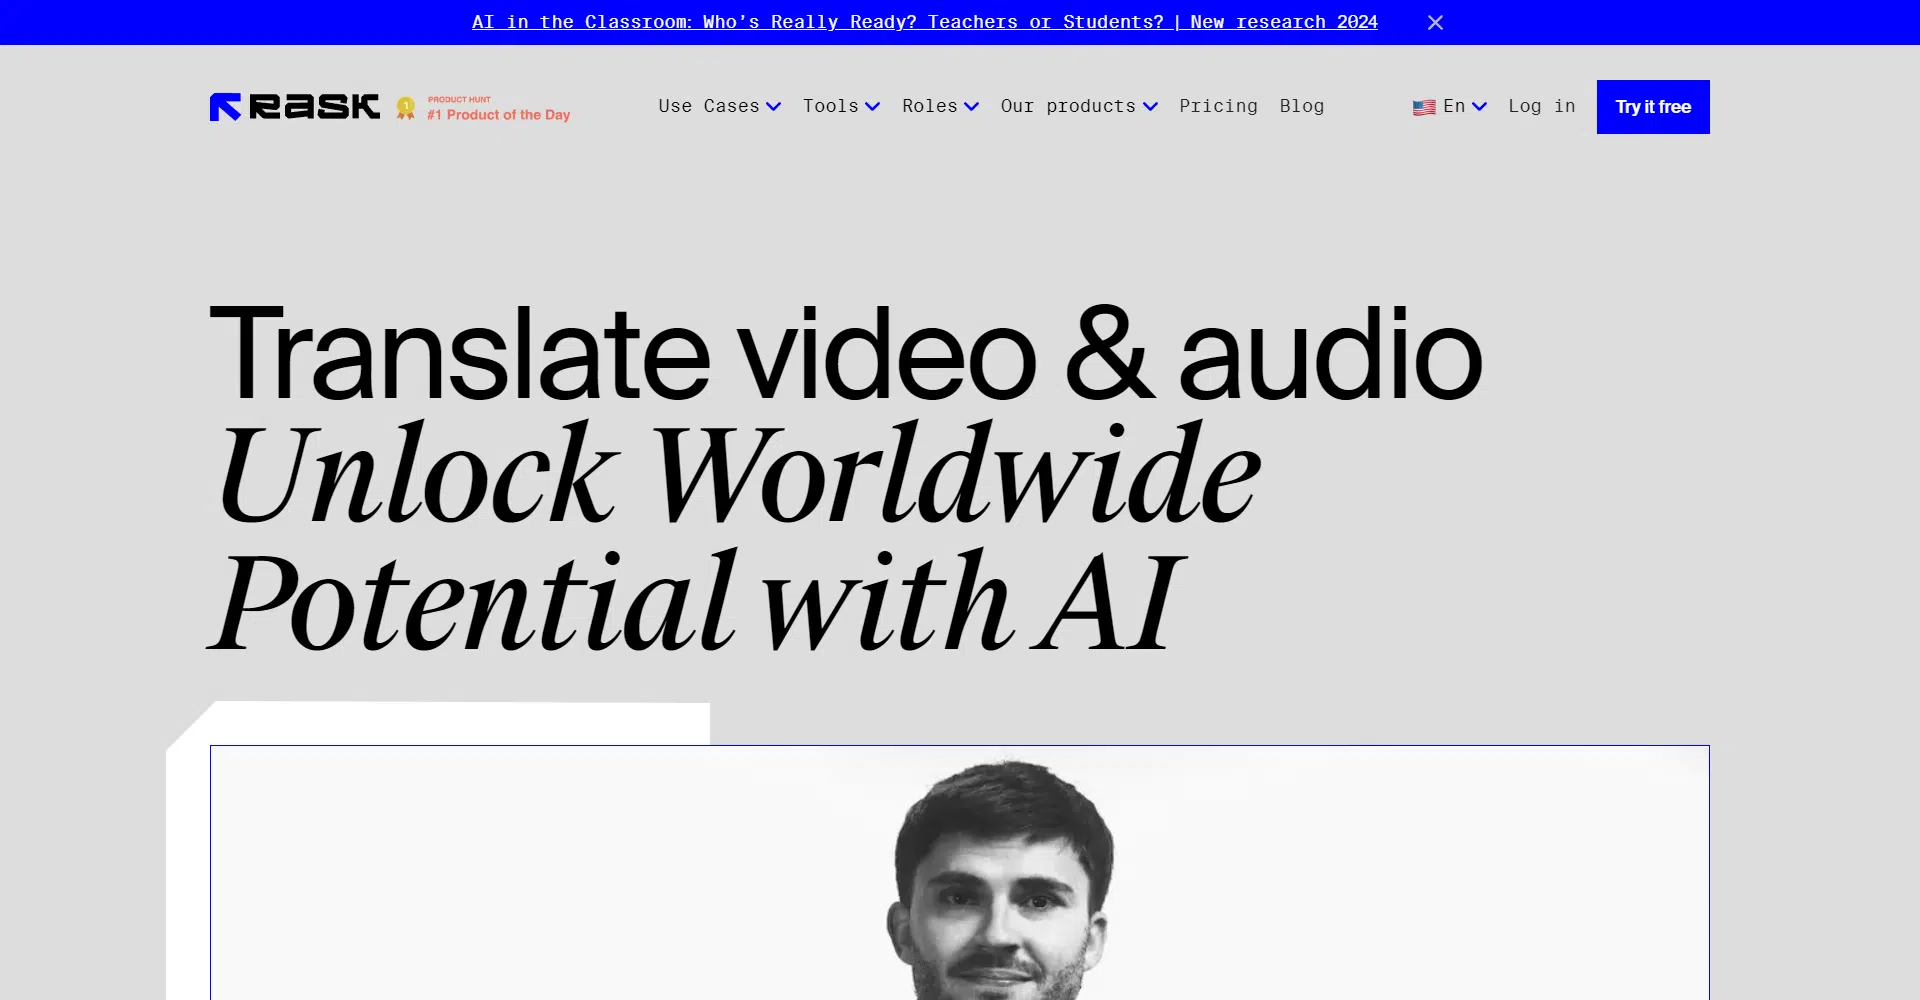Viewport: 1920px width, 1000px height.
Task: Click the #1 Product of the Day text
Action: [498, 115]
